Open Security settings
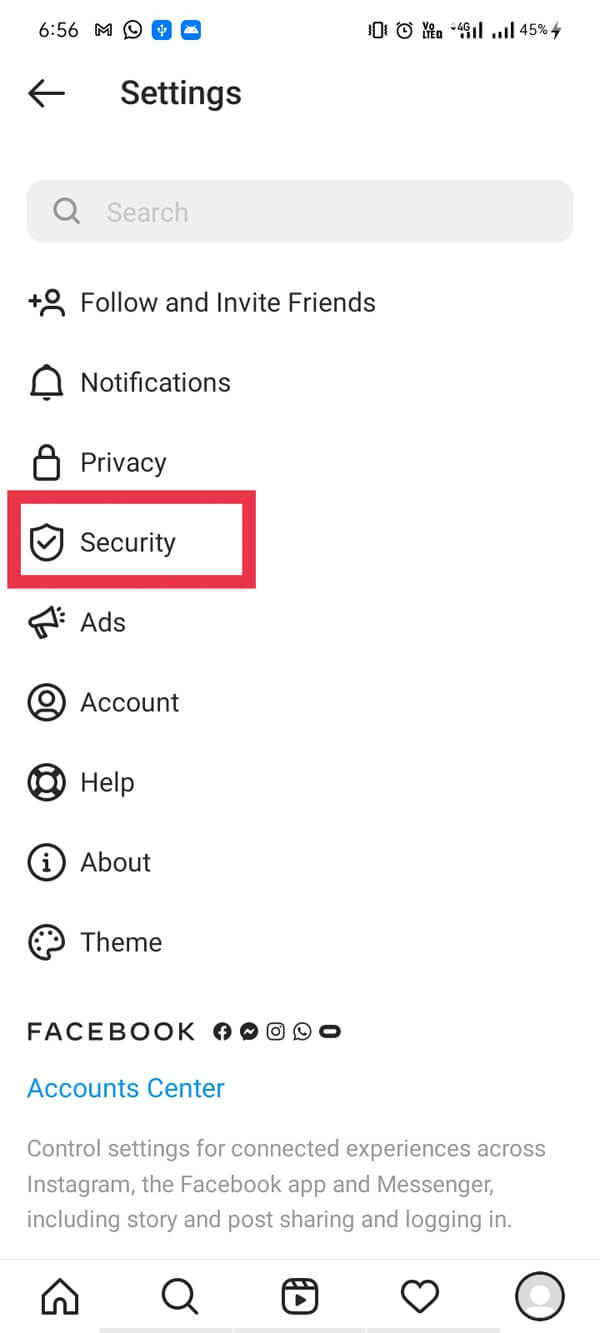Viewport: 600px width, 1333px height. 128,543
